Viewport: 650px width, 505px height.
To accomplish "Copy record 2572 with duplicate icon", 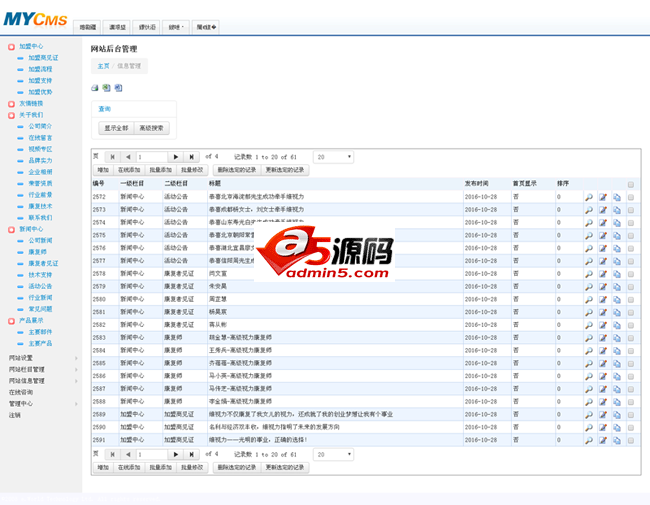I will tap(617, 197).
